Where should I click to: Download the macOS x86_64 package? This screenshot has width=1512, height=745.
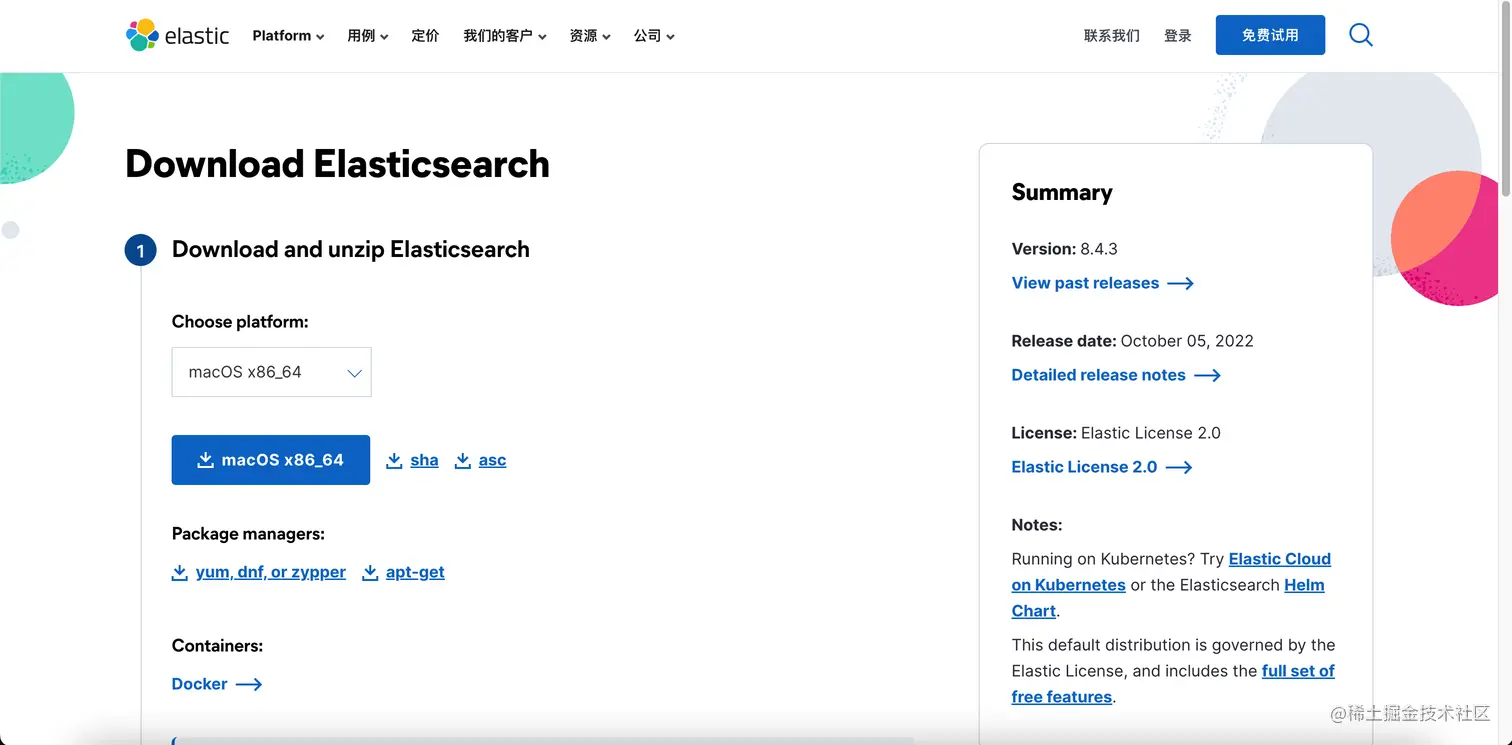[x=271, y=460]
